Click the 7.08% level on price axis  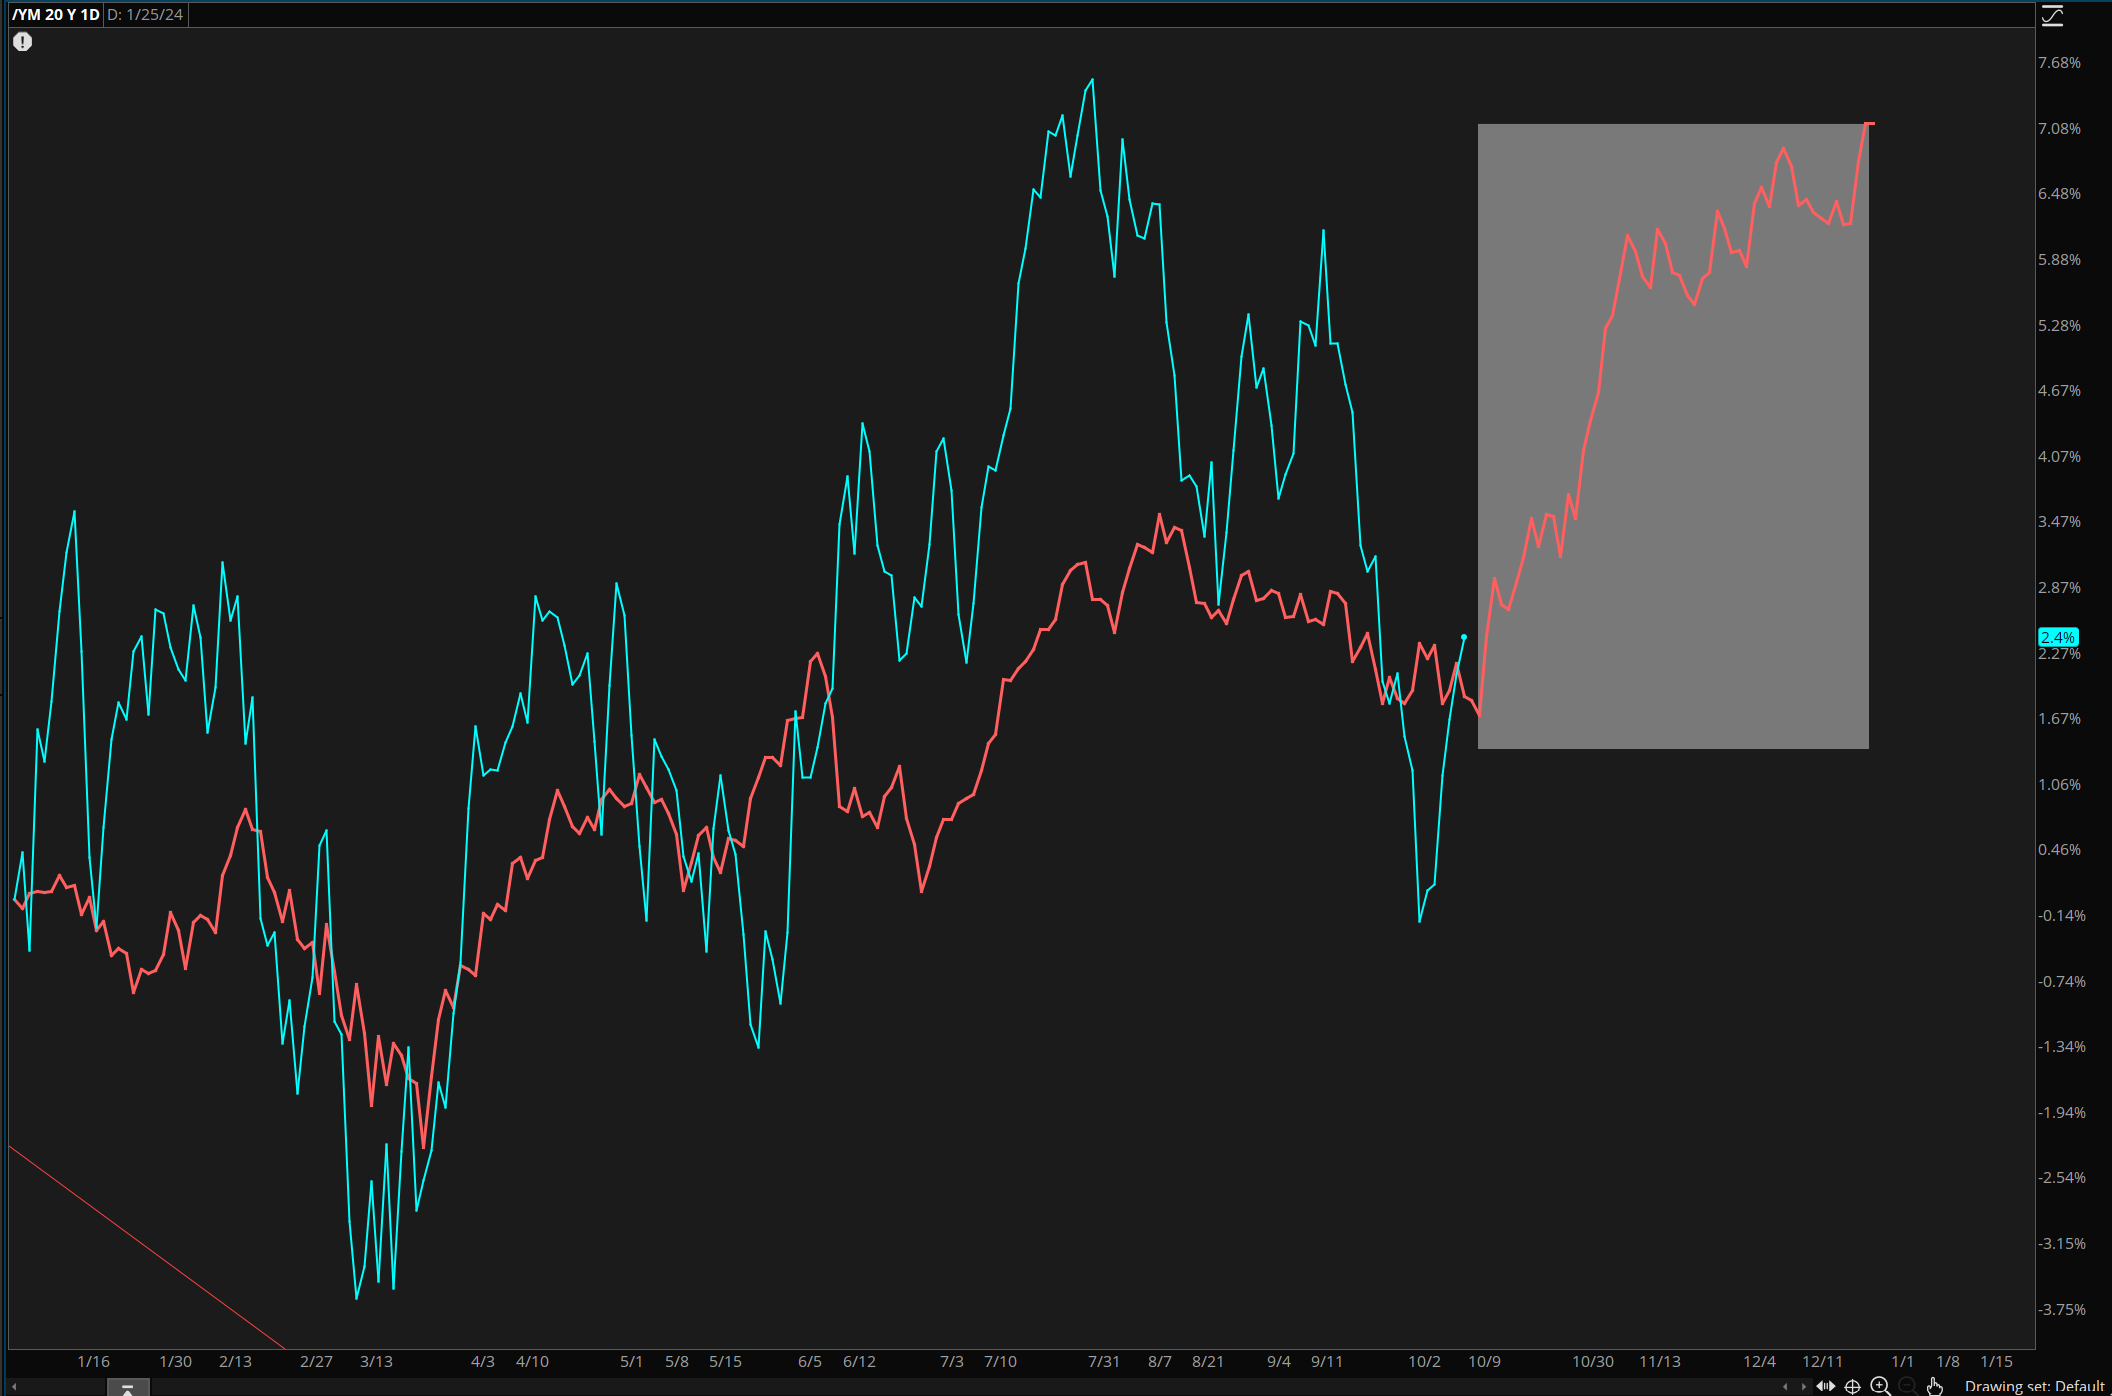click(x=2059, y=129)
